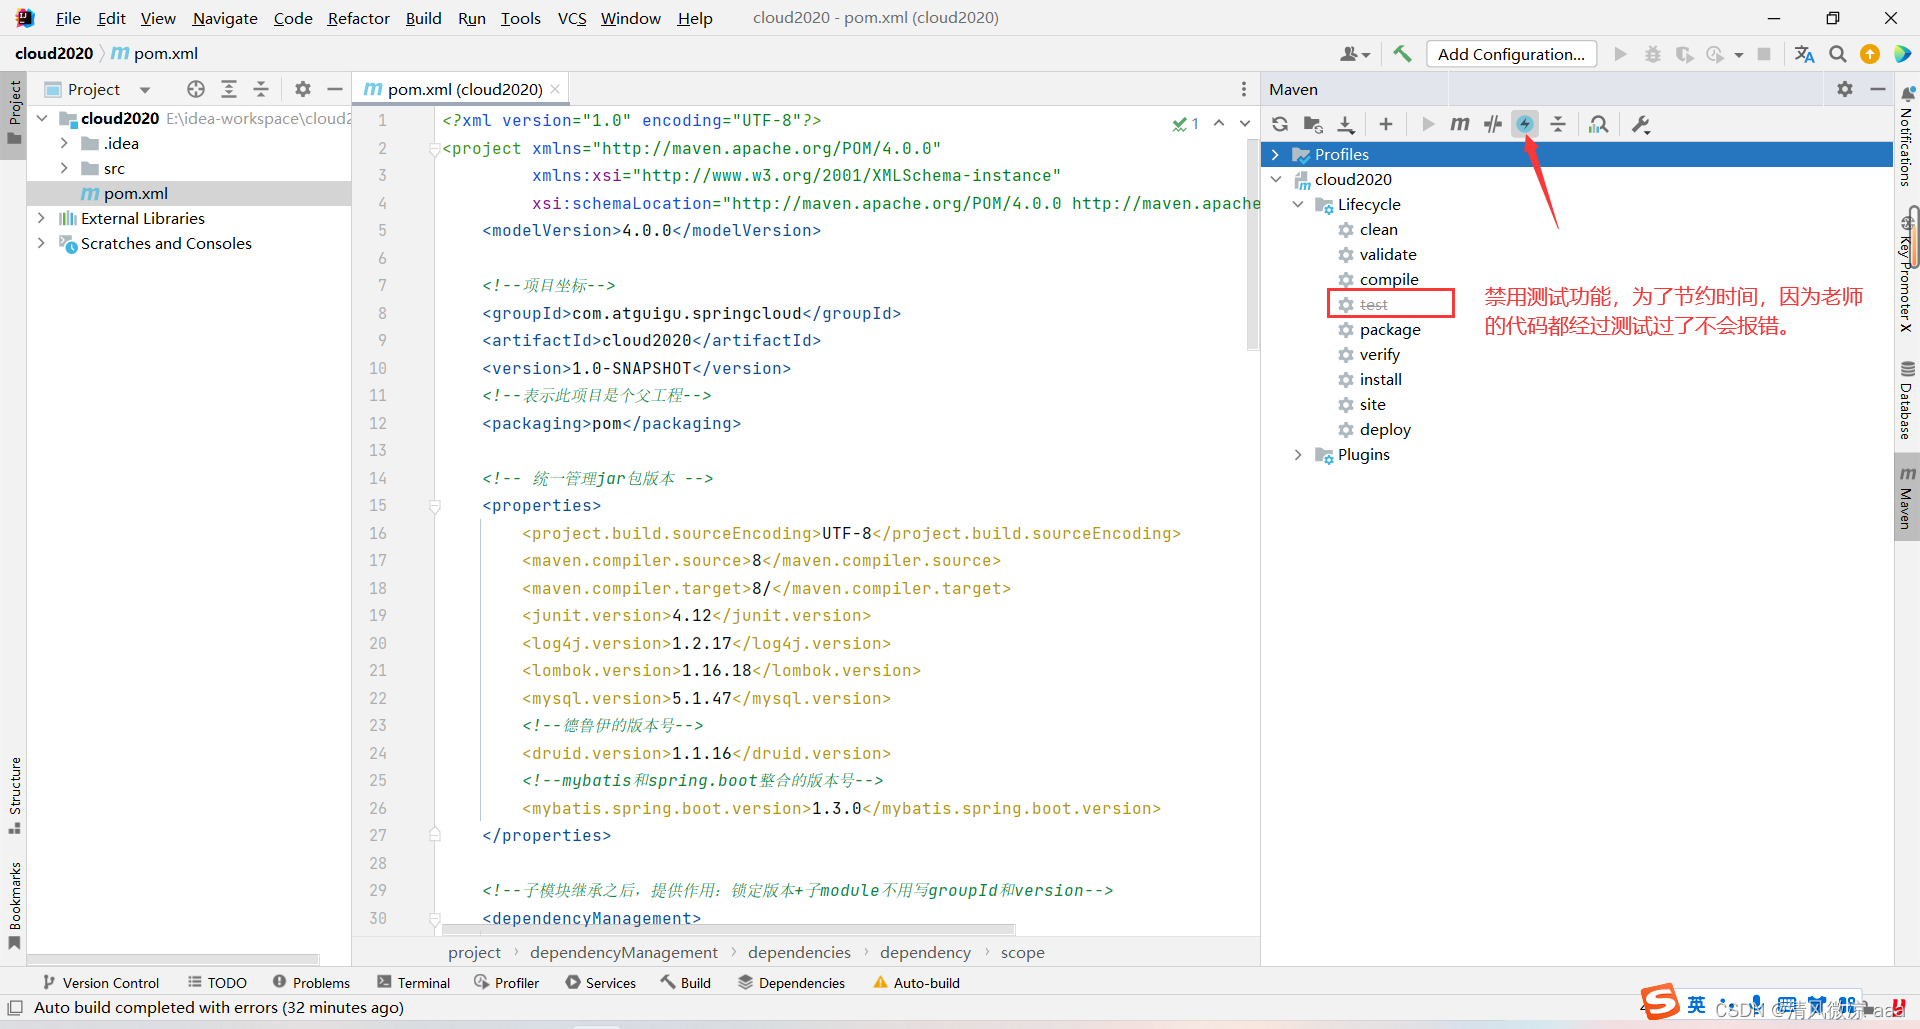Go to previous highlighted problem arrow
The image size is (1920, 1029).
point(1219,123)
